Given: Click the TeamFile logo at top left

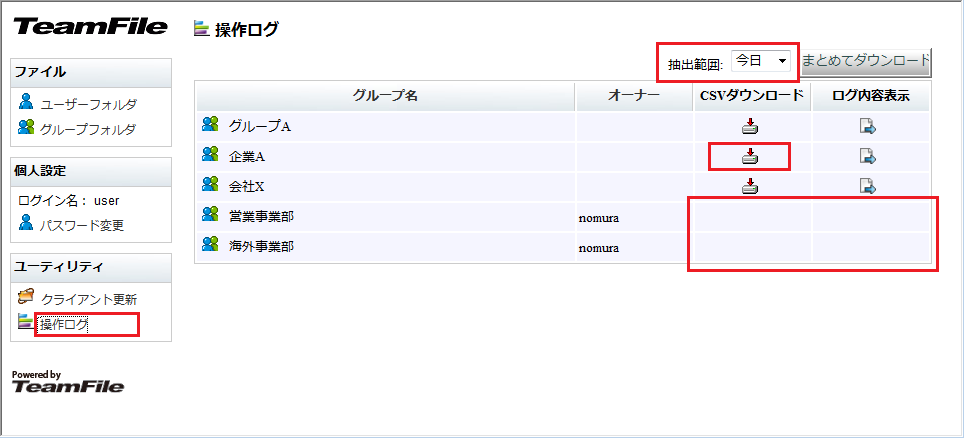Looking at the screenshot, I should [x=89, y=27].
